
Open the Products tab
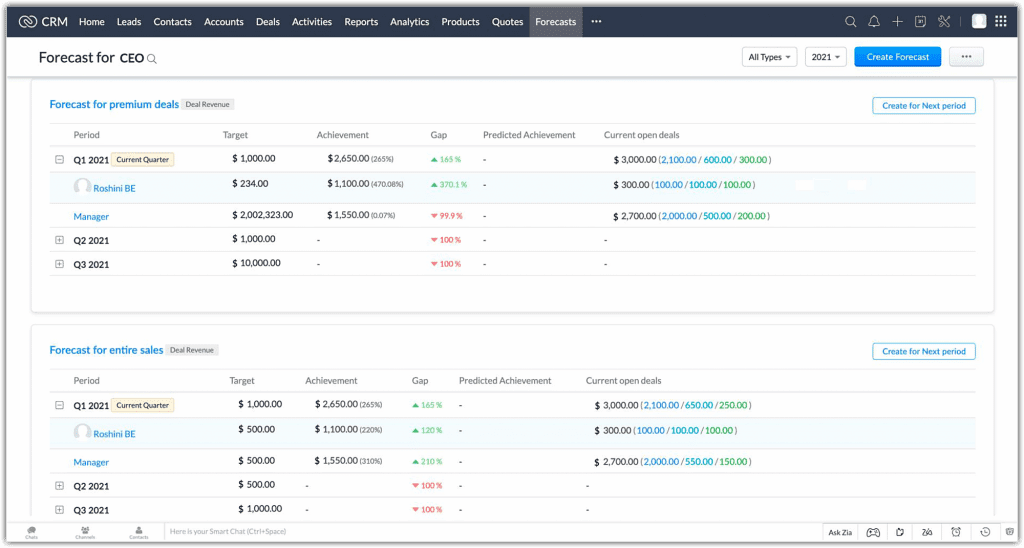pos(460,22)
